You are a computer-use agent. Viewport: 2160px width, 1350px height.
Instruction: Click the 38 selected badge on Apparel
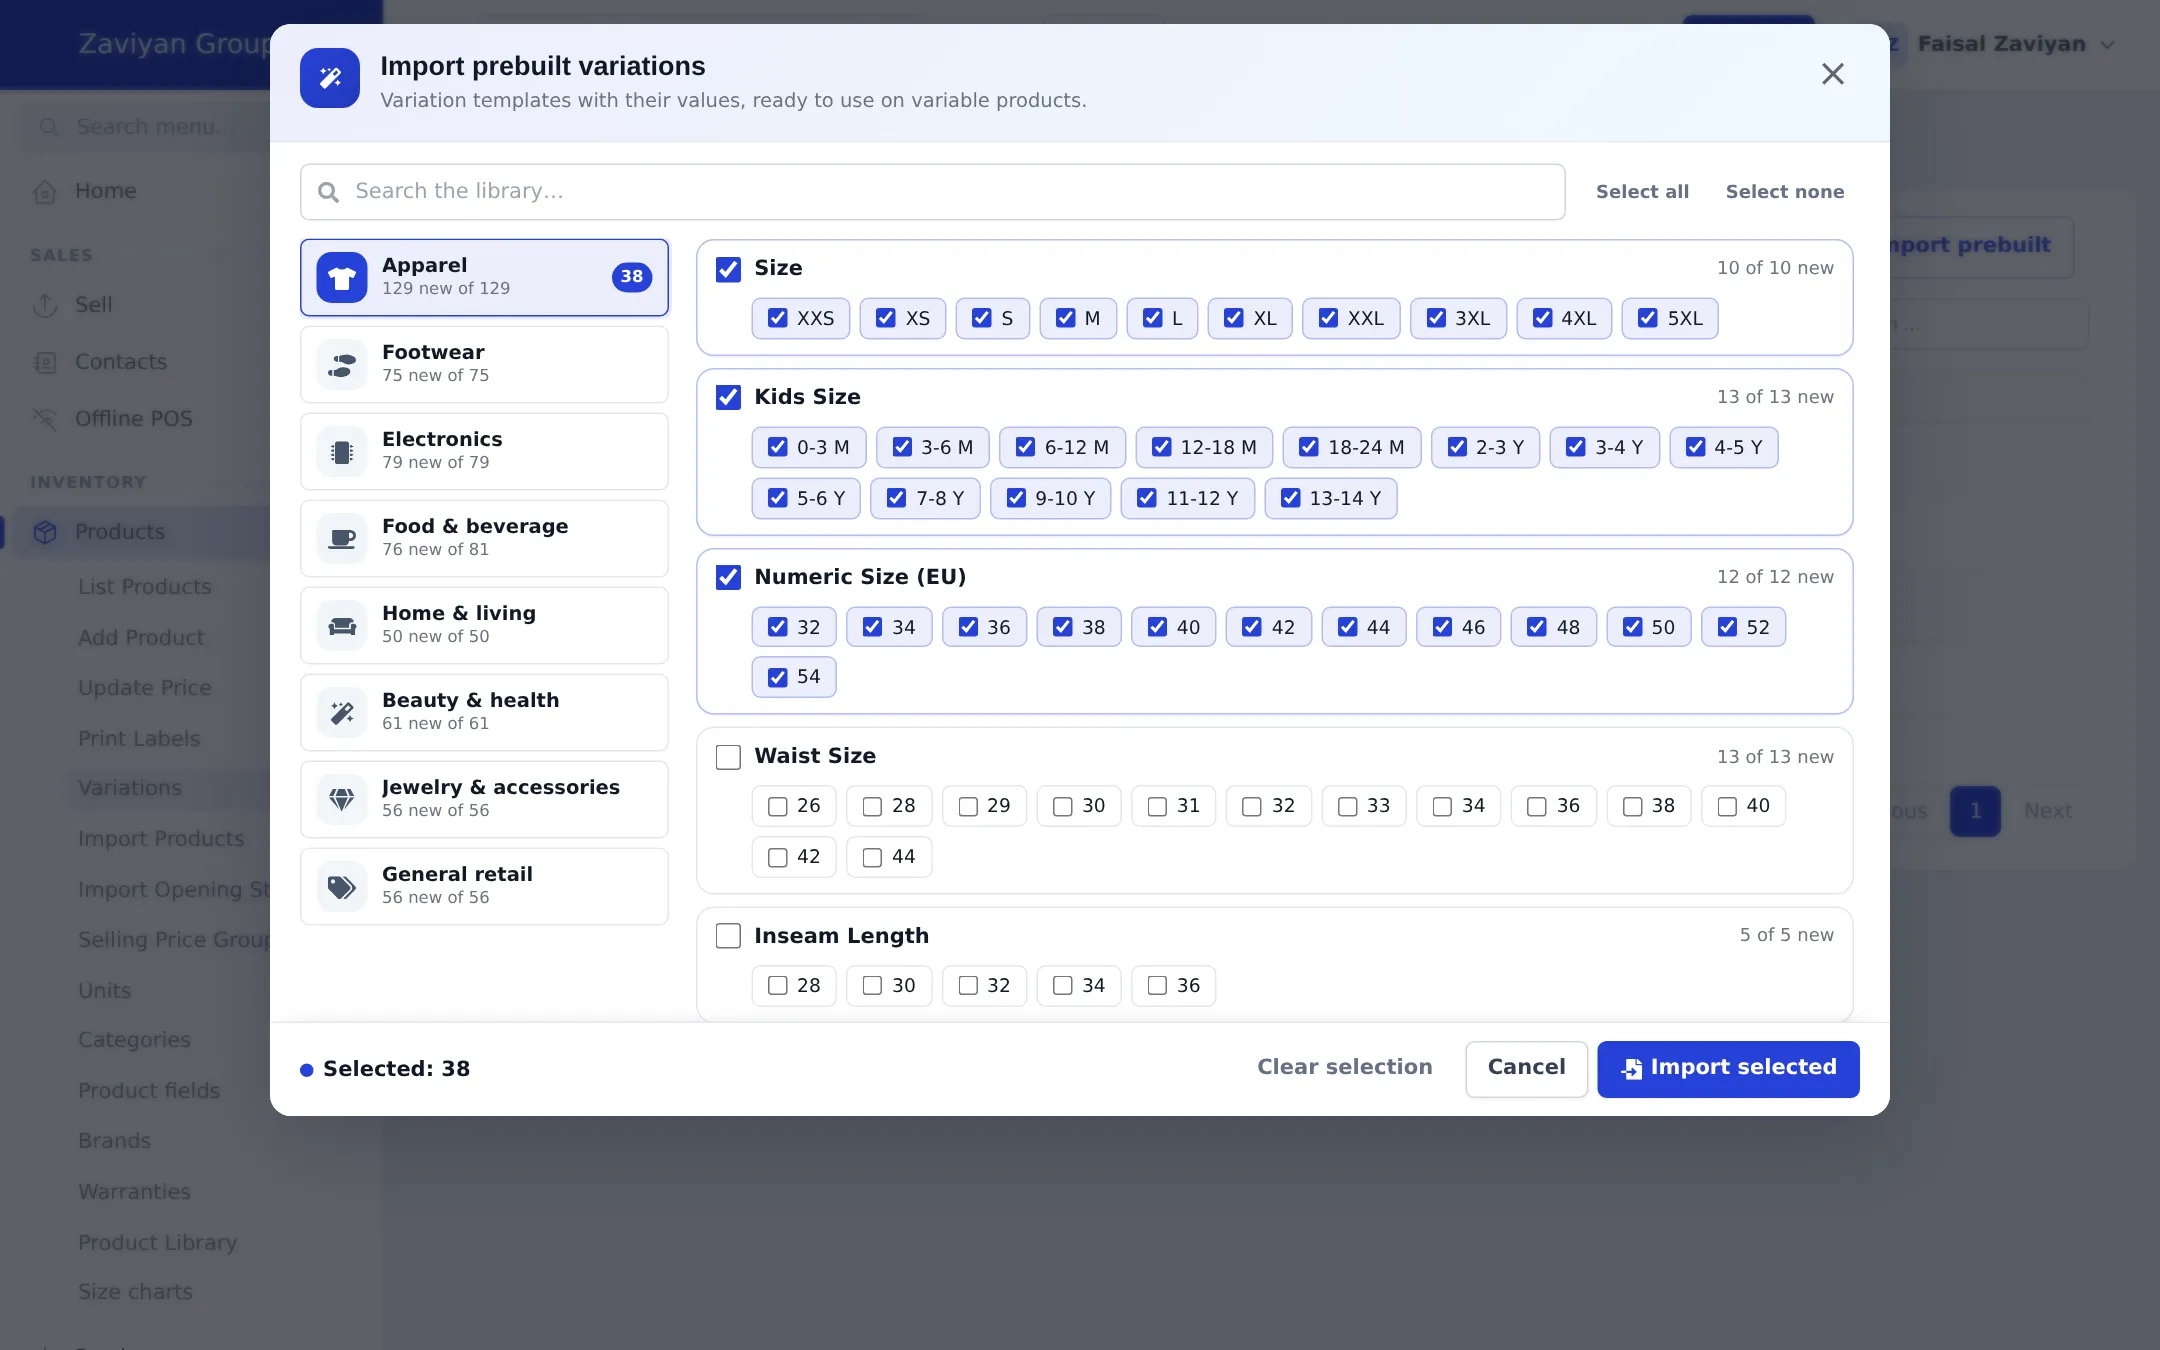(x=632, y=277)
